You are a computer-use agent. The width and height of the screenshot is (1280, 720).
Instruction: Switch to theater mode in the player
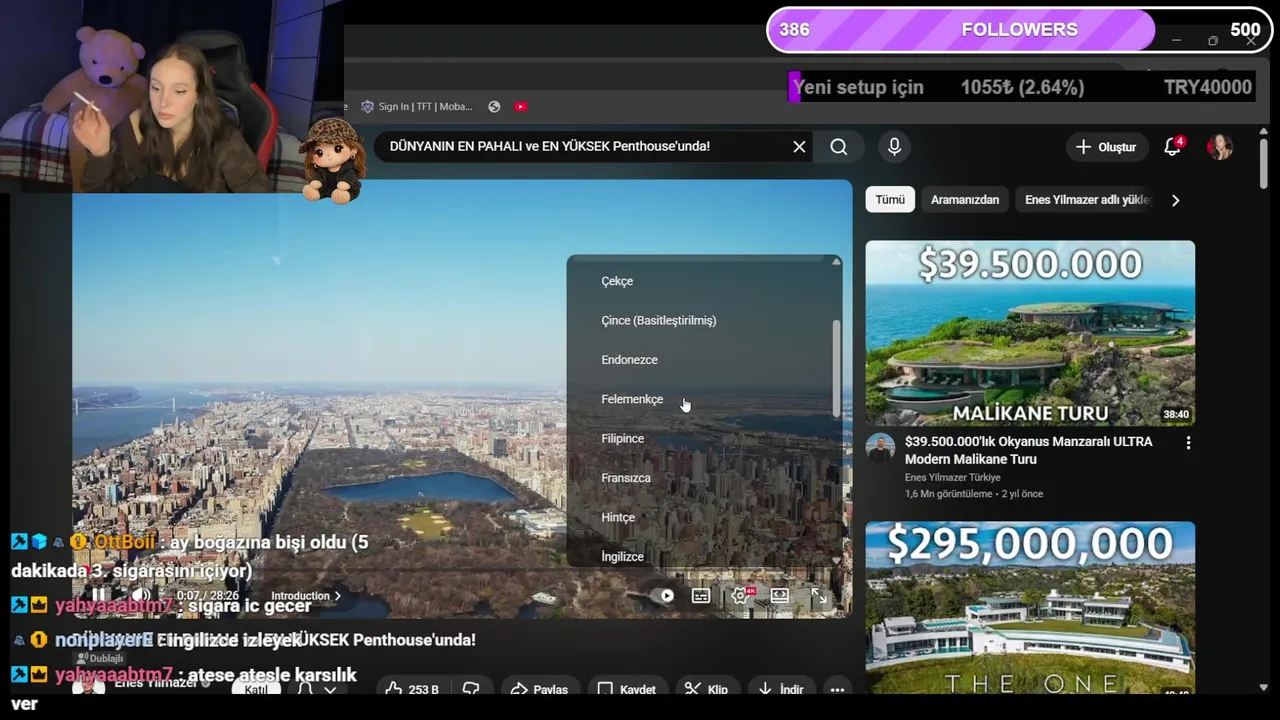pos(779,596)
